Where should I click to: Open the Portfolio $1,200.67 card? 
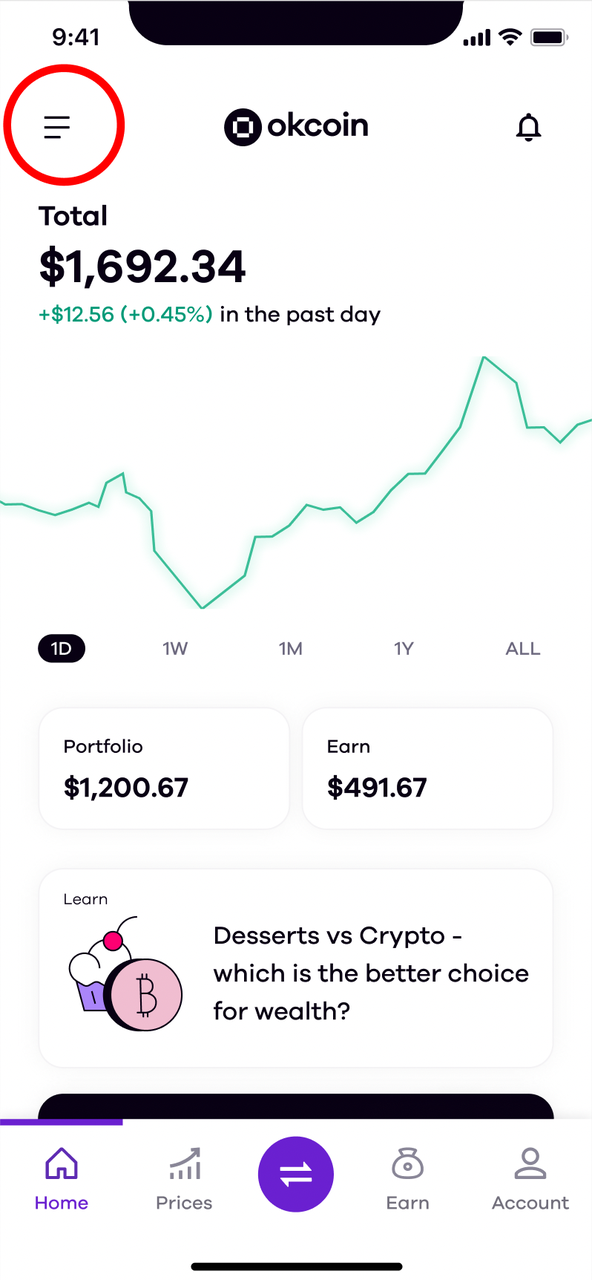[164, 768]
